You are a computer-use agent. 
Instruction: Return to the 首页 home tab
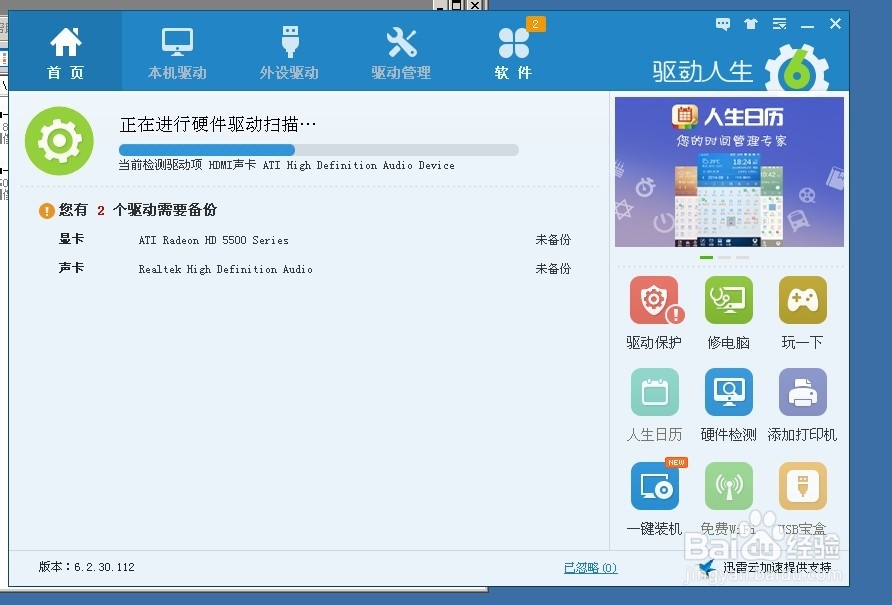coord(65,50)
